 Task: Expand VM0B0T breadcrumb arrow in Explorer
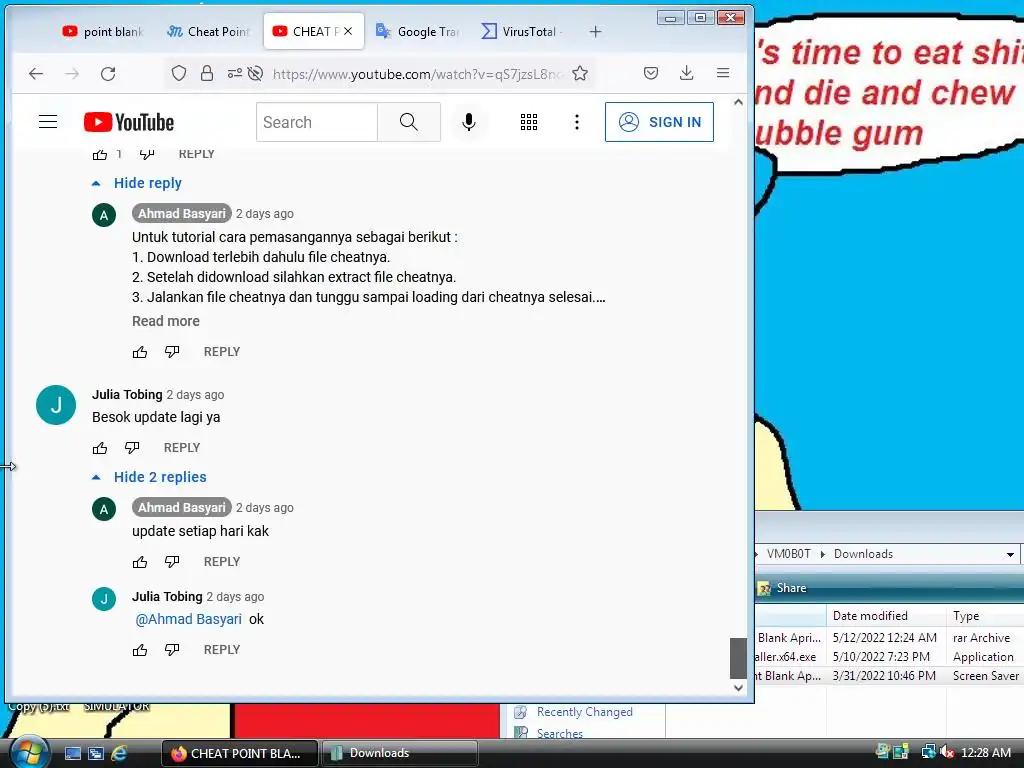point(822,554)
